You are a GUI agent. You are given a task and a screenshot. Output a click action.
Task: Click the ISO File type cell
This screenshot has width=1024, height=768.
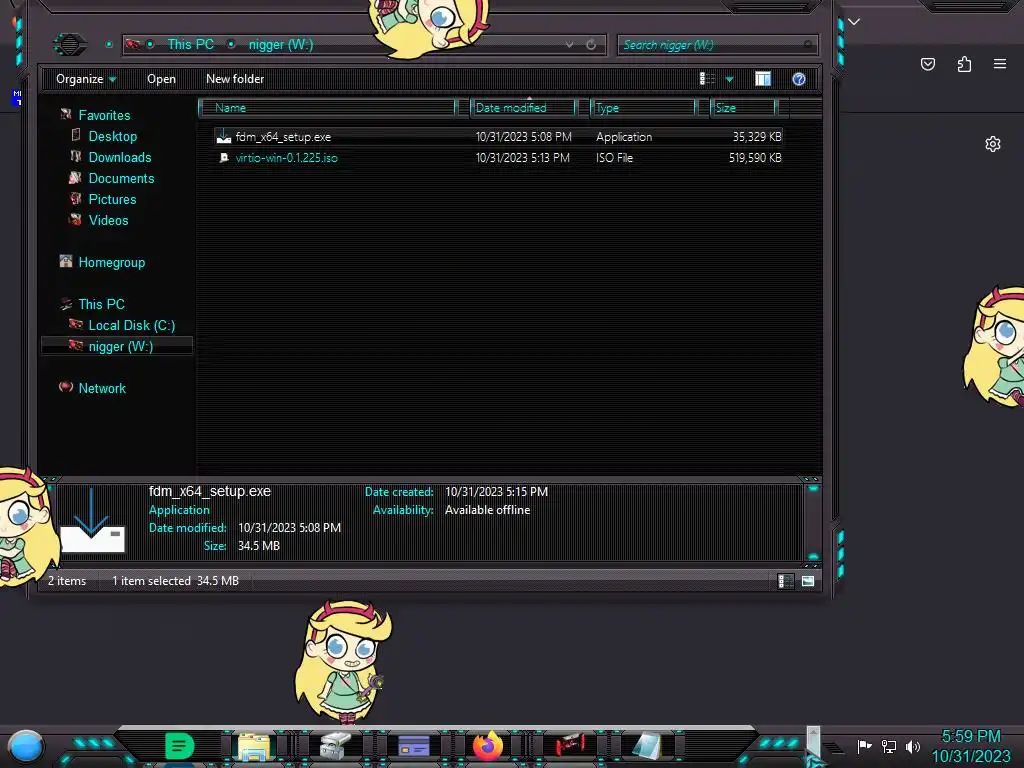click(x=615, y=157)
